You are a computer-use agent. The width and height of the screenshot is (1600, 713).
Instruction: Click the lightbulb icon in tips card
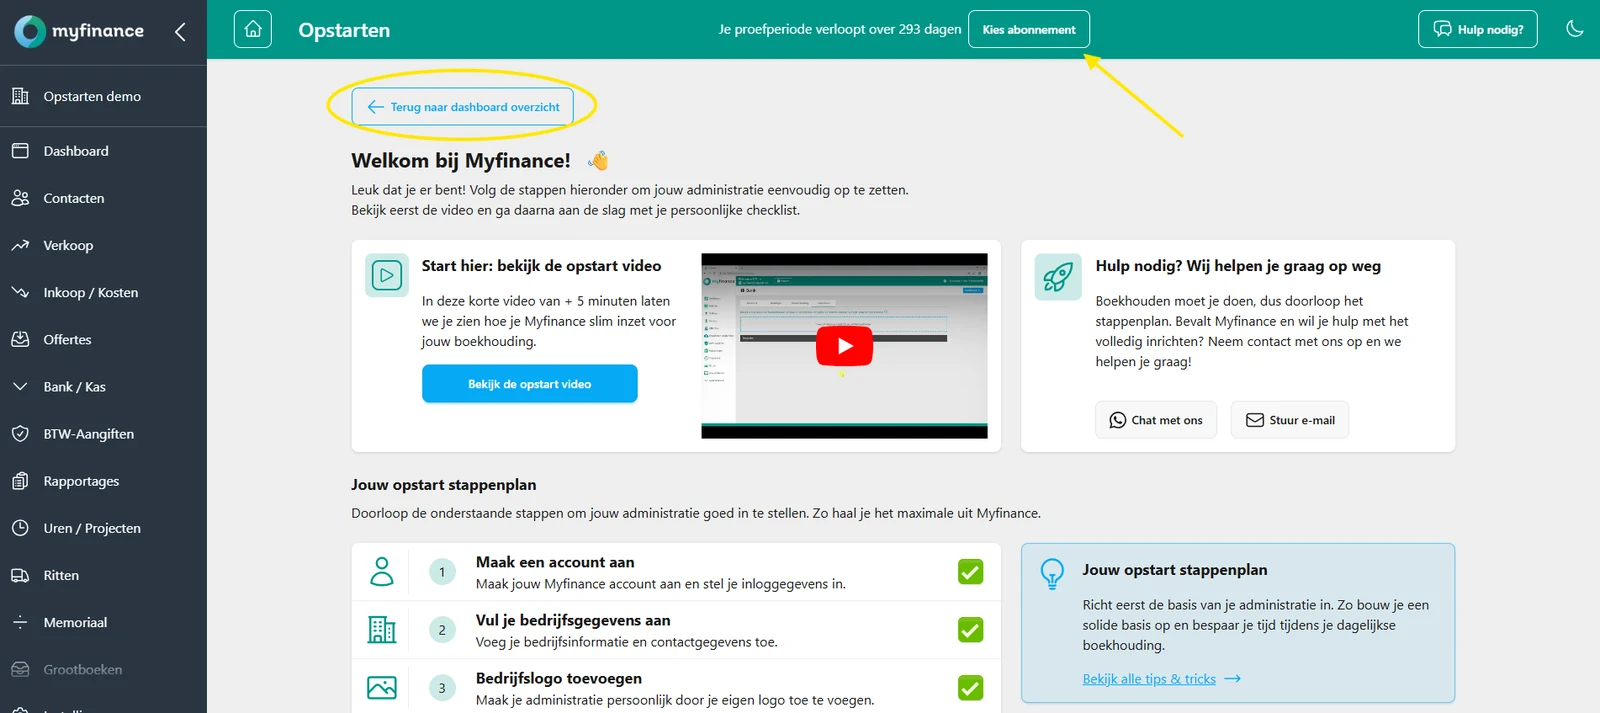pyautogui.click(x=1052, y=574)
